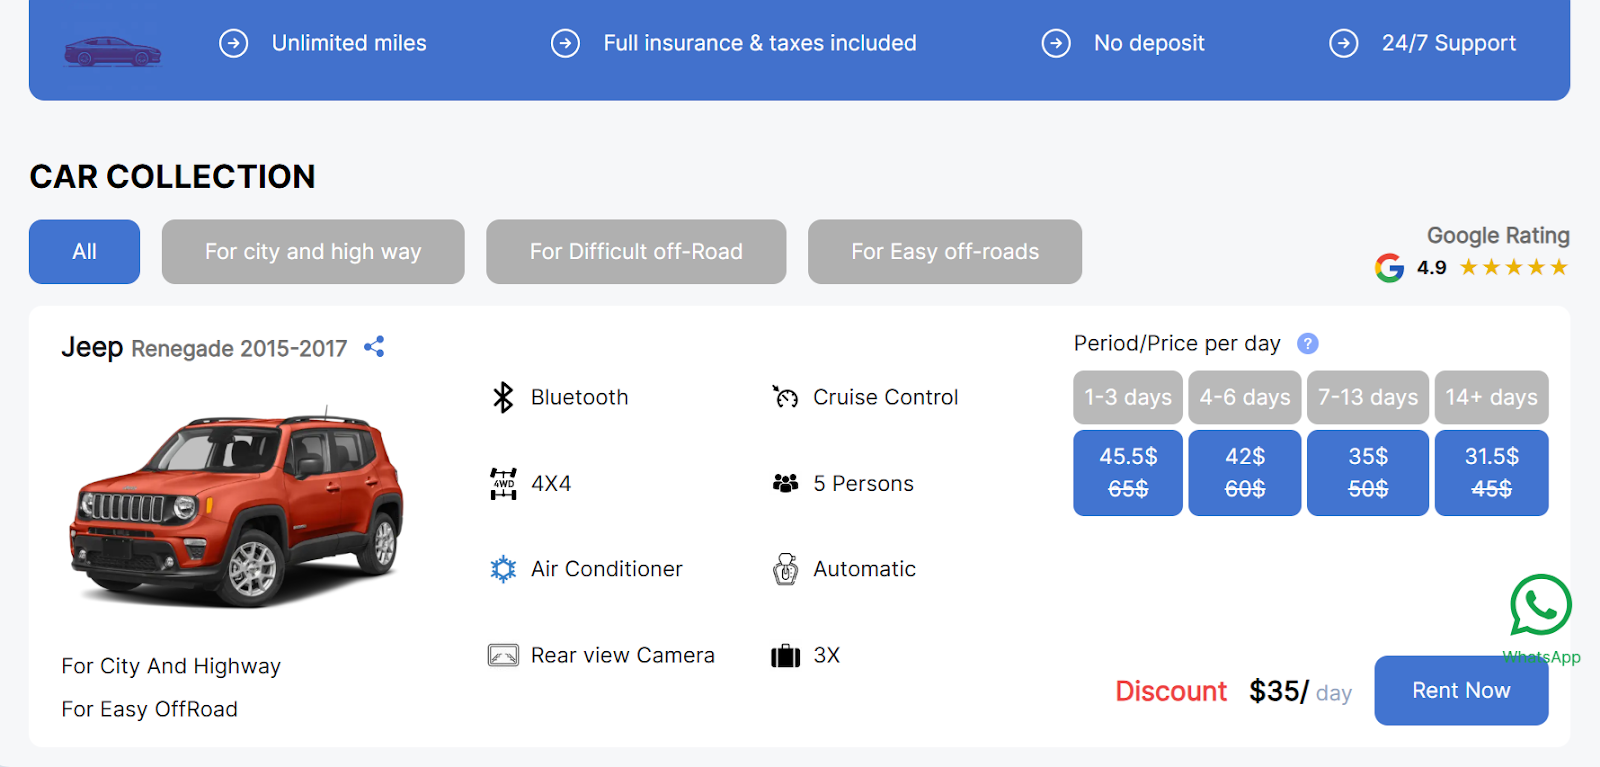Click the share icon next to Renegade 2015-2017
The height and width of the screenshot is (767, 1600).
[x=374, y=347]
